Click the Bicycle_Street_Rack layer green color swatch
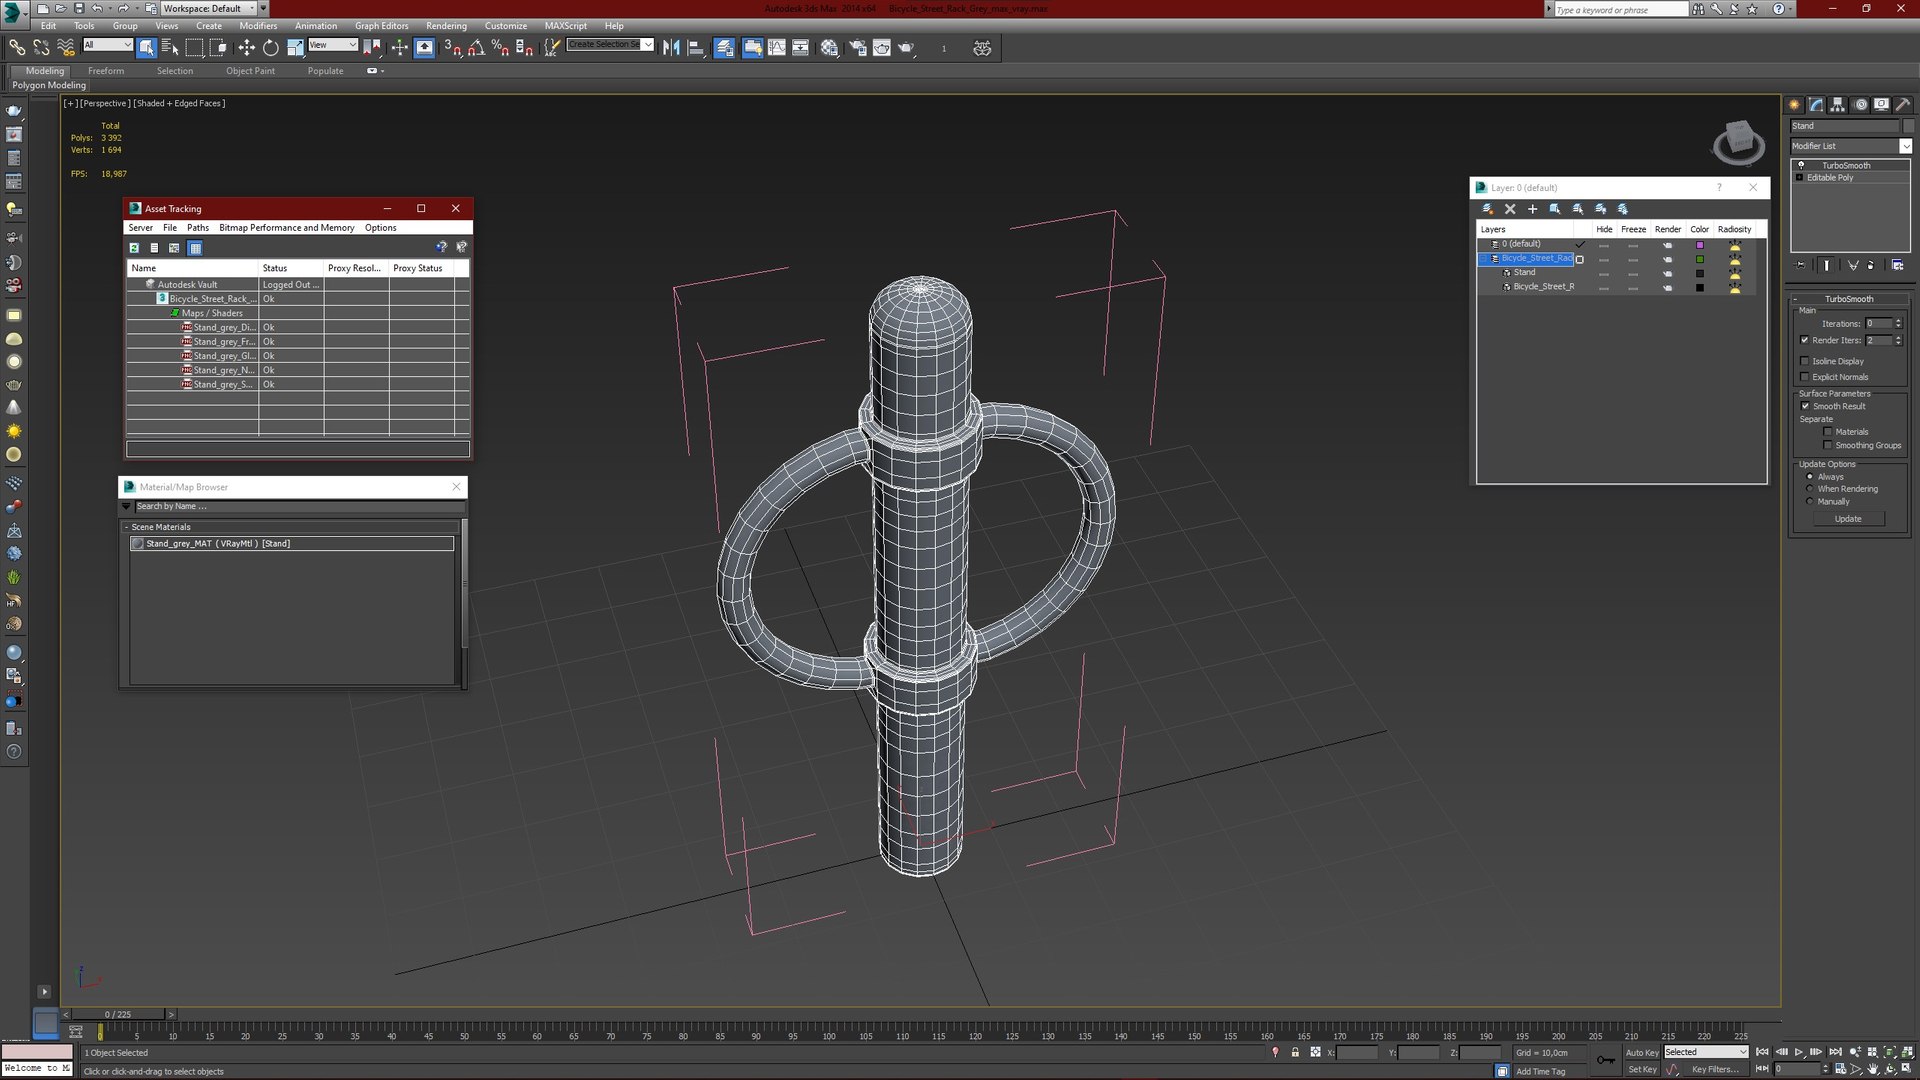 coord(1699,259)
